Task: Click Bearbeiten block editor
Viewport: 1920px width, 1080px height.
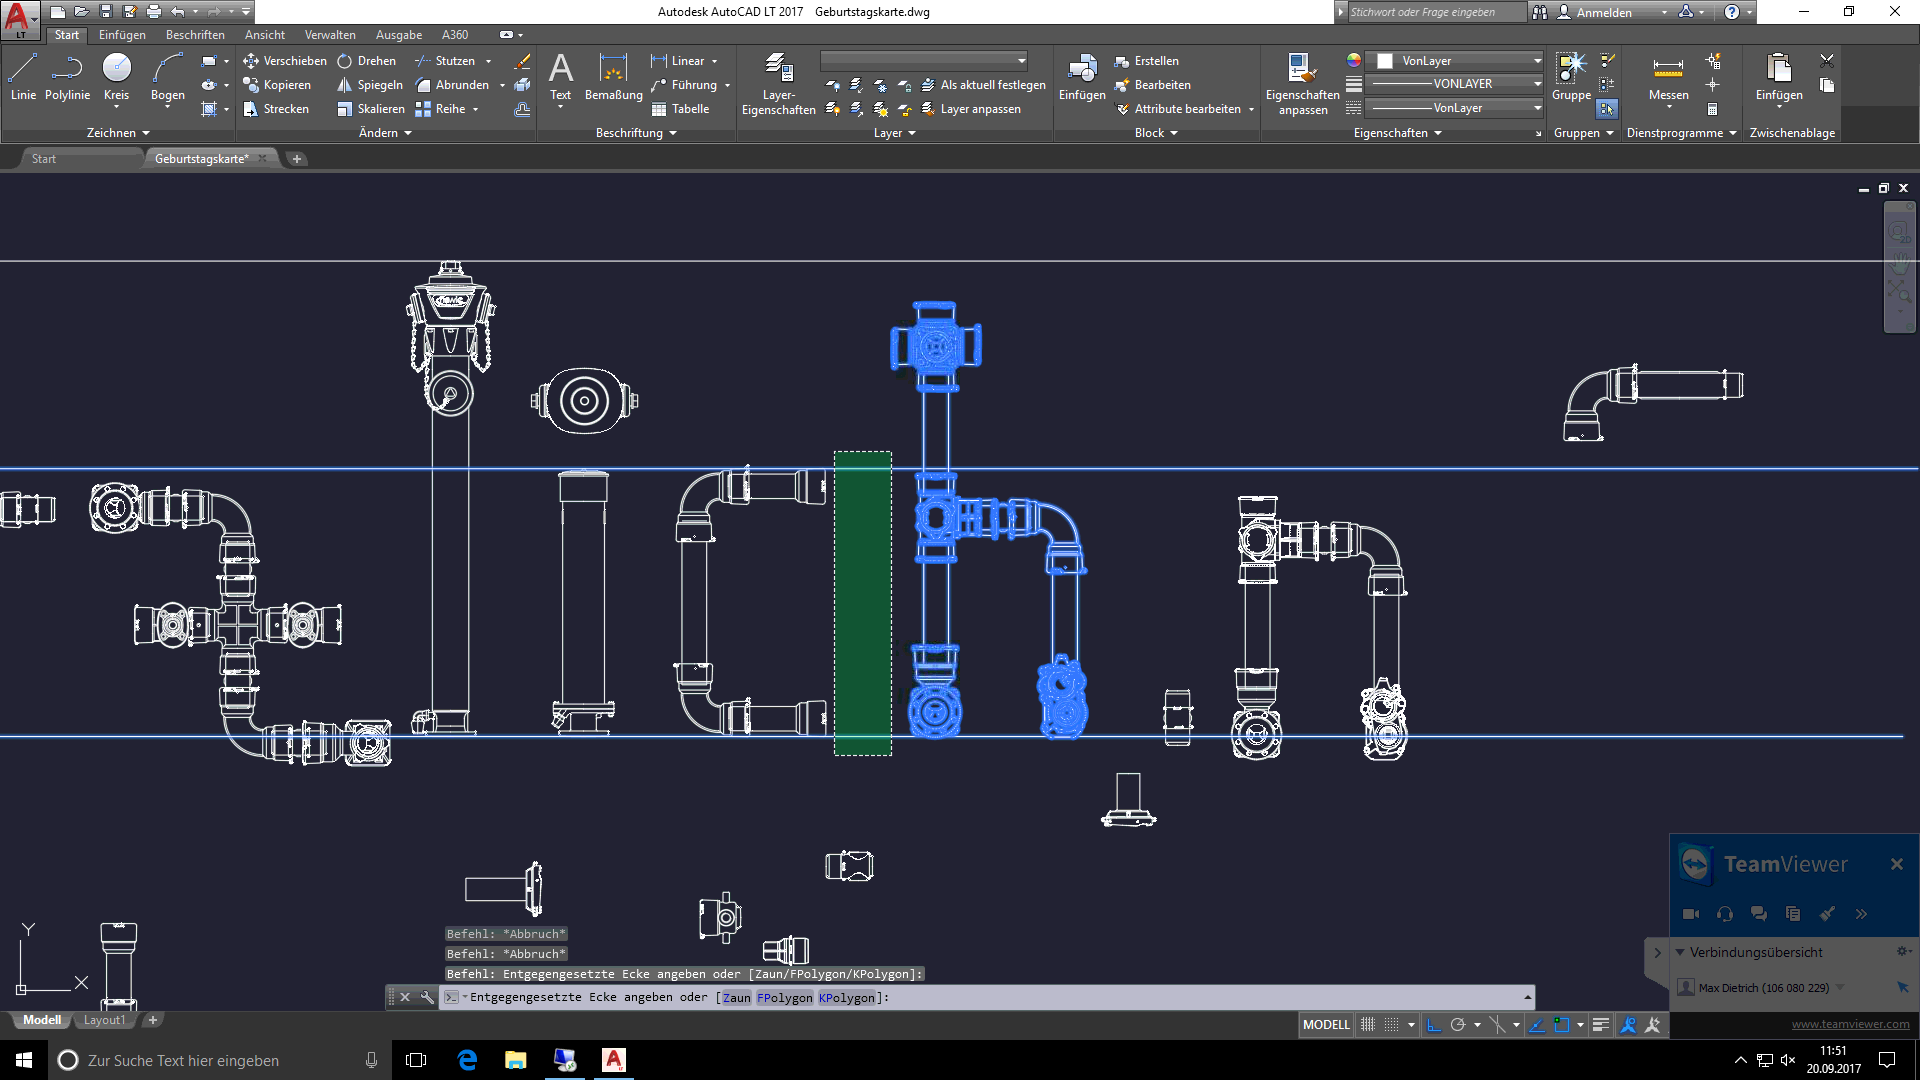Action: click(1152, 85)
